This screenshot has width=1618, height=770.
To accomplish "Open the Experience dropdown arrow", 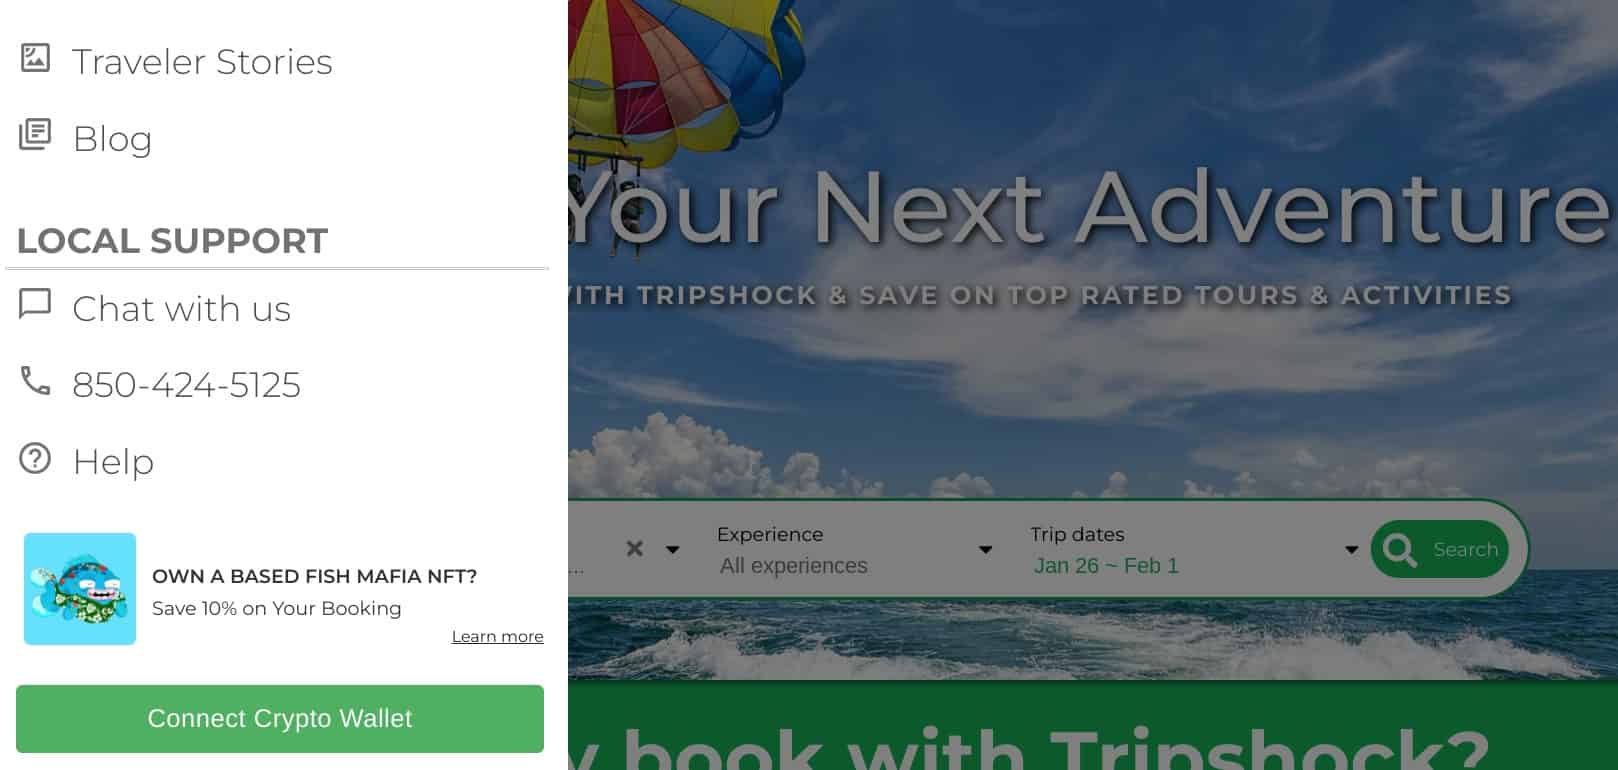I will coord(985,550).
